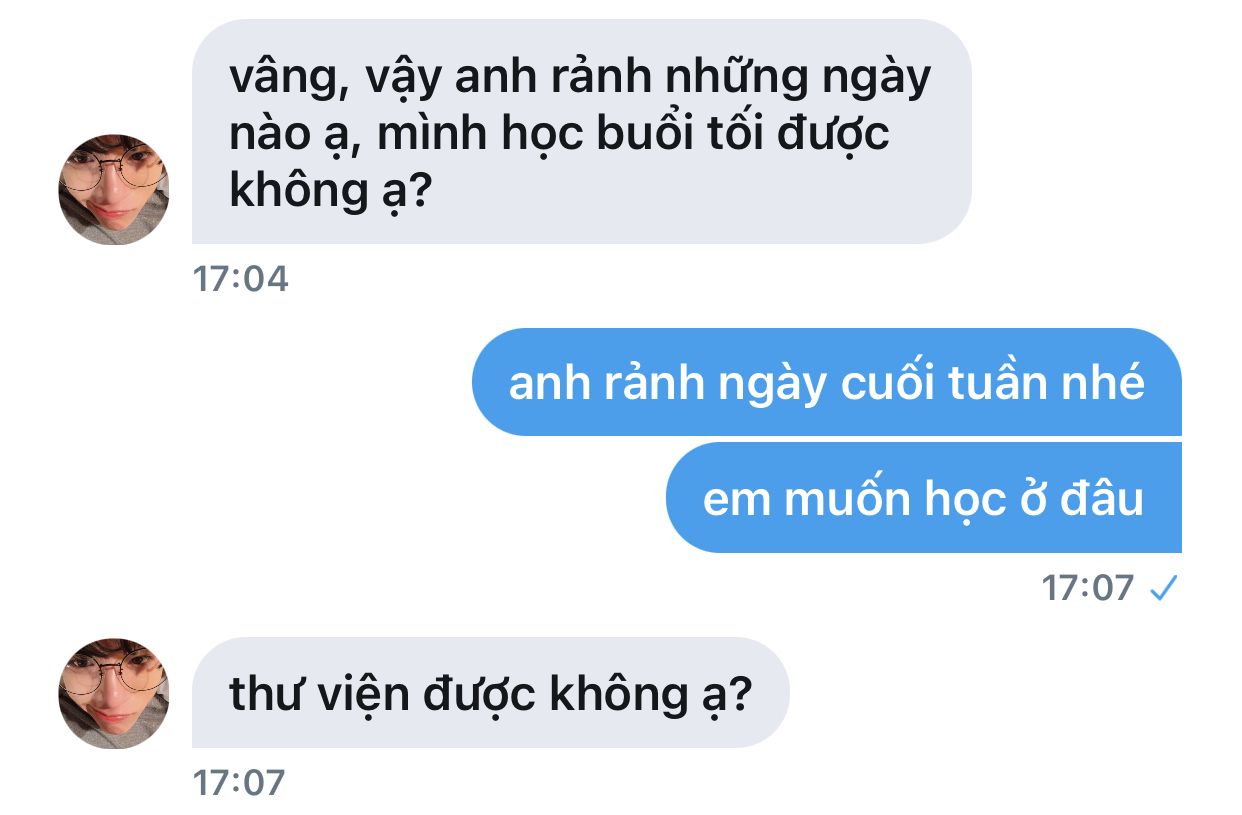Click the blue sent checkmark beside 17:07
The height and width of the screenshot is (815, 1242).
(1163, 589)
